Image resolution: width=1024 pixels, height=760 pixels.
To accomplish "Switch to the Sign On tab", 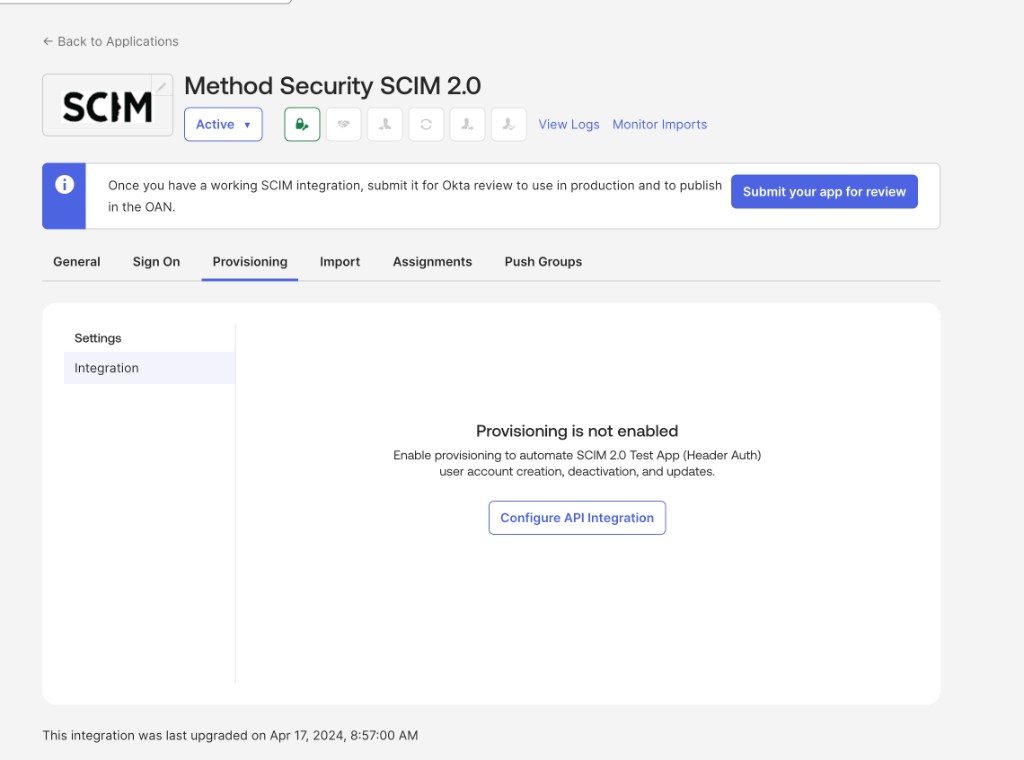I will pyautogui.click(x=156, y=262).
